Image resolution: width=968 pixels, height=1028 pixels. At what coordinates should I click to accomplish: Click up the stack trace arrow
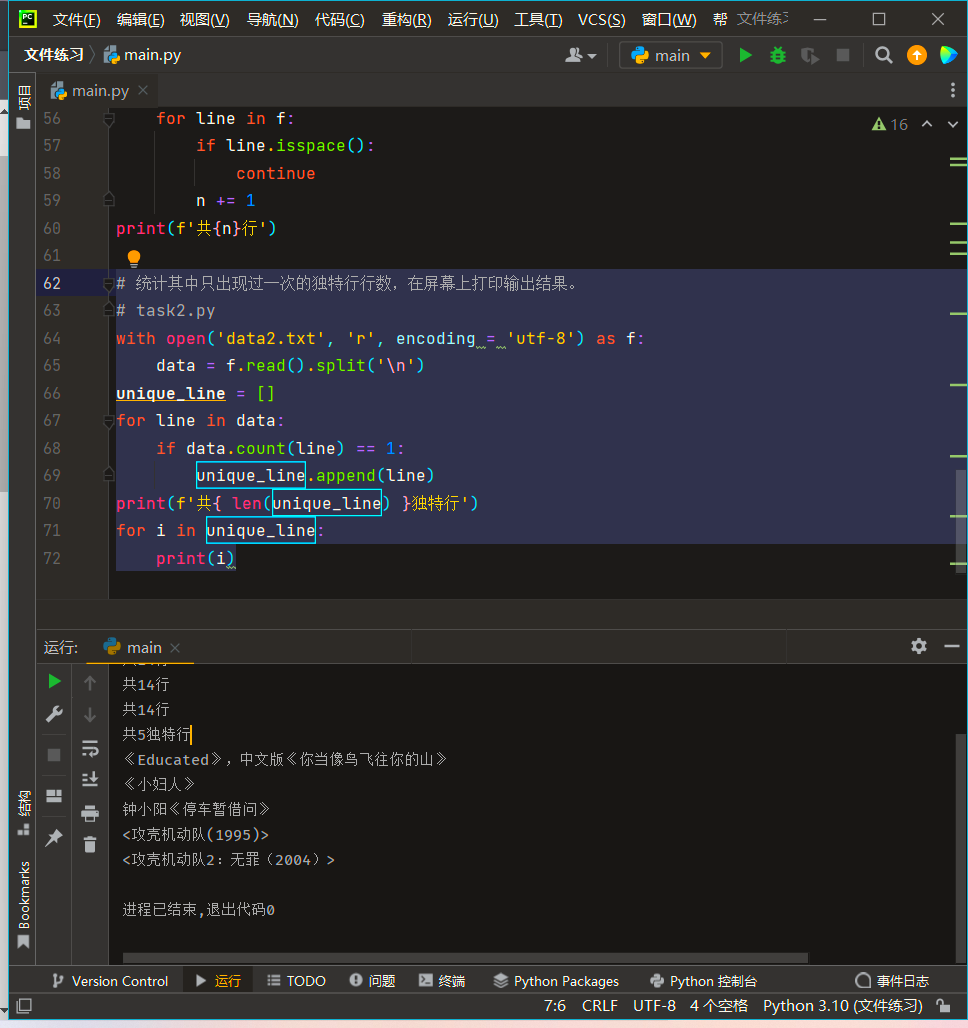(x=90, y=683)
